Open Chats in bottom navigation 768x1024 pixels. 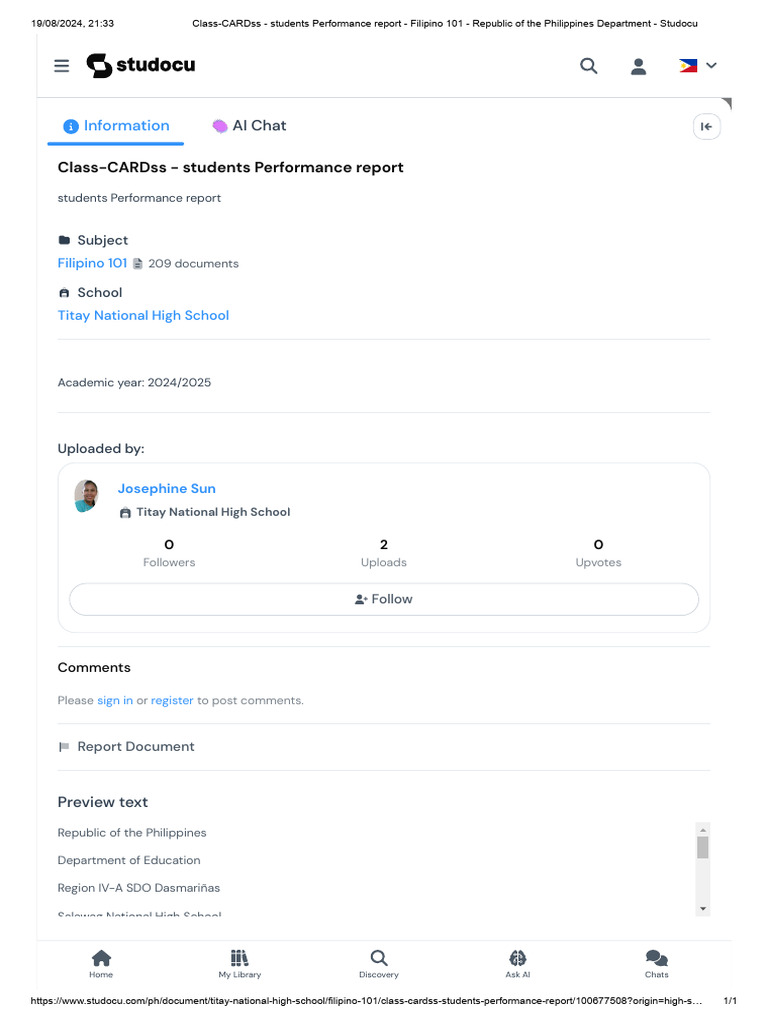[x=656, y=964]
